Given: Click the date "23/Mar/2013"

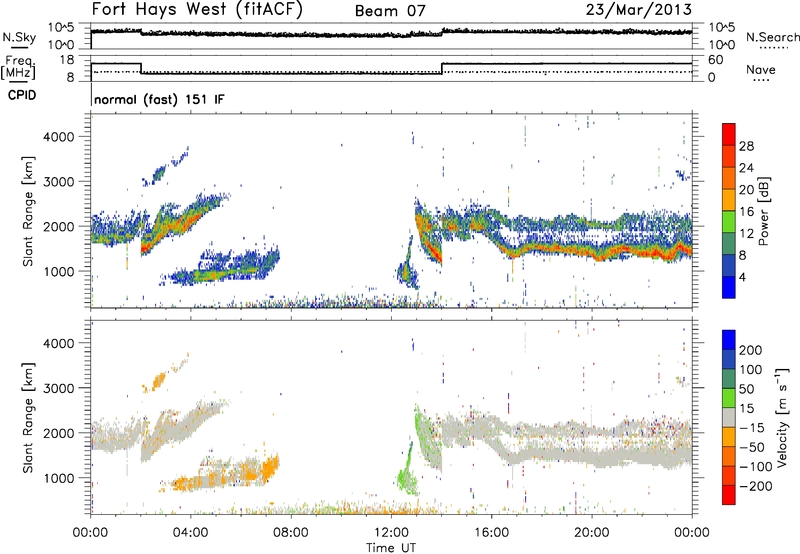Looking at the screenshot, I should tap(639, 9).
